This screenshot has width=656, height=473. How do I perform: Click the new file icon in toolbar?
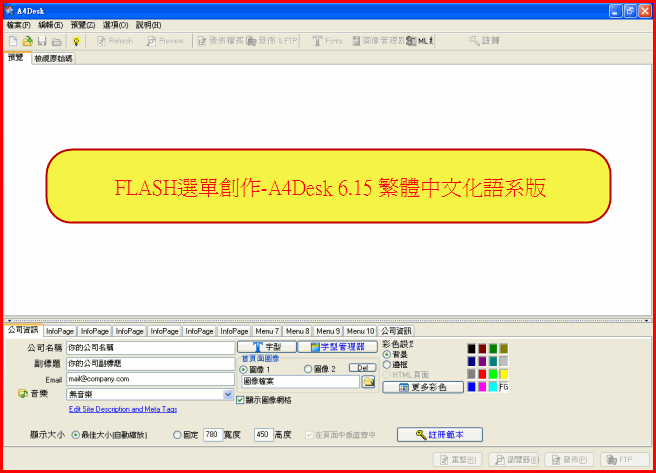pyautogui.click(x=13, y=41)
